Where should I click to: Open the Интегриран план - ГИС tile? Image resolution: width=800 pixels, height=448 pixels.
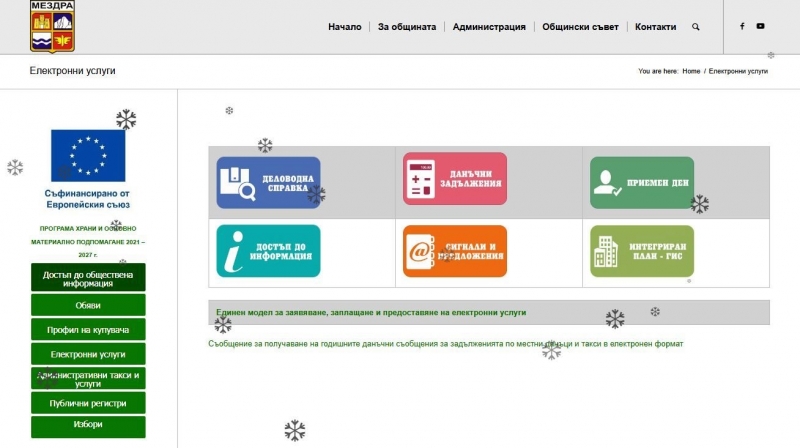click(x=641, y=251)
